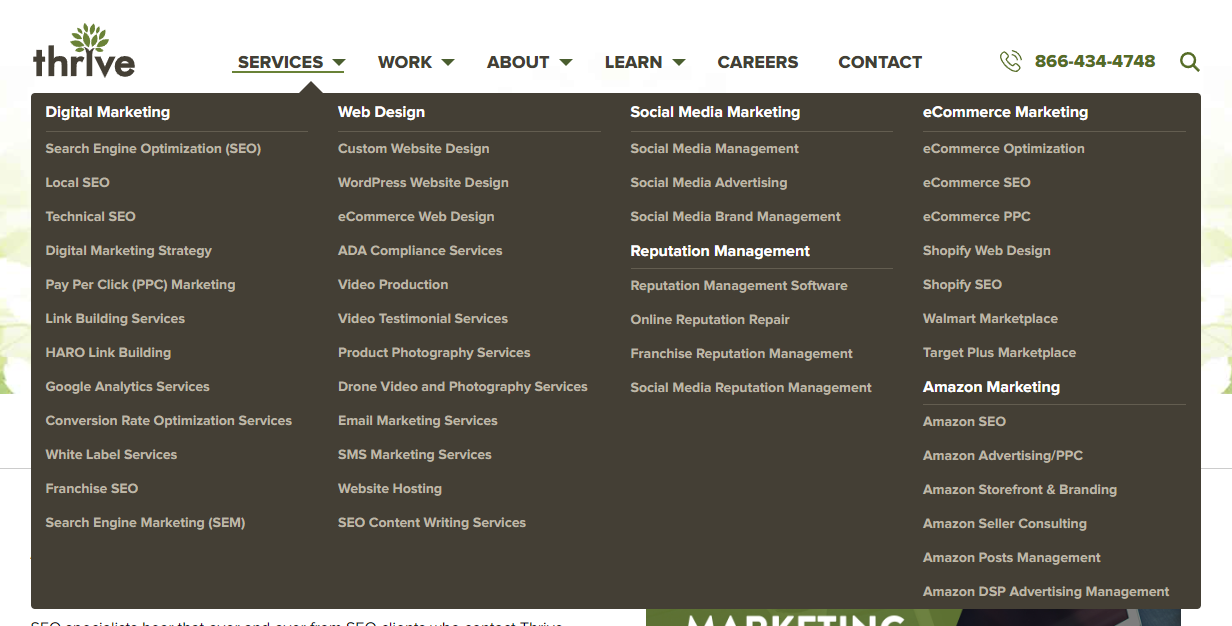This screenshot has width=1232, height=626.
Task: Select Amazon DSP Advertising Management
Action: click(x=1046, y=592)
